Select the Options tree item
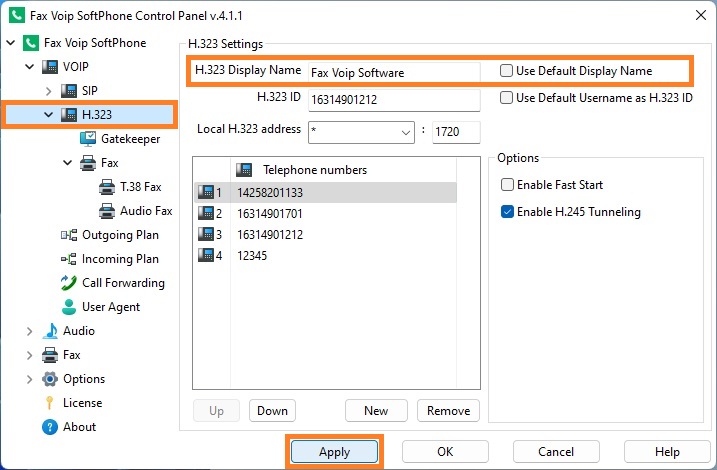Image resolution: width=717 pixels, height=470 pixels. pos(84,379)
